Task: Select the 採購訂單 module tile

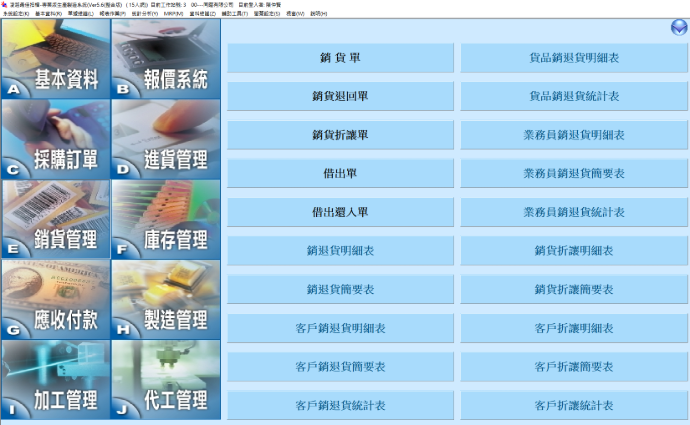Action: click(x=55, y=139)
